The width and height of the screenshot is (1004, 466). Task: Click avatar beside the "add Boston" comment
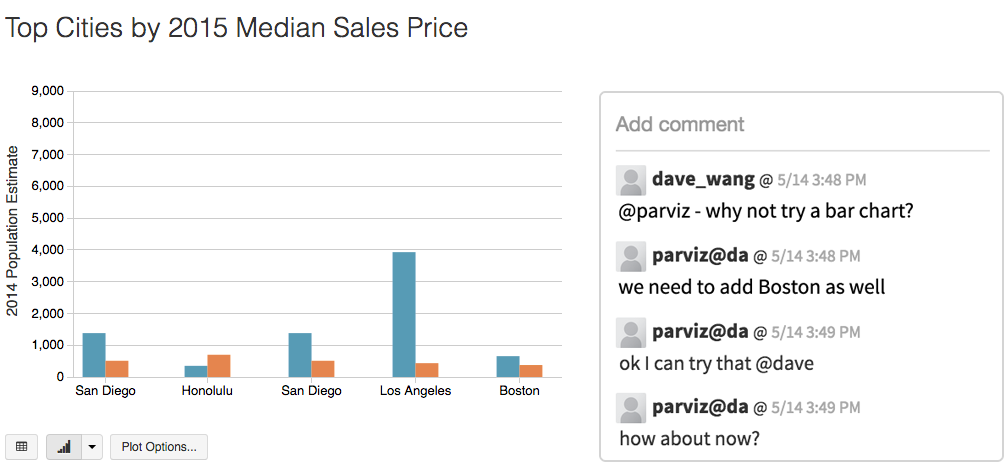[631, 257]
